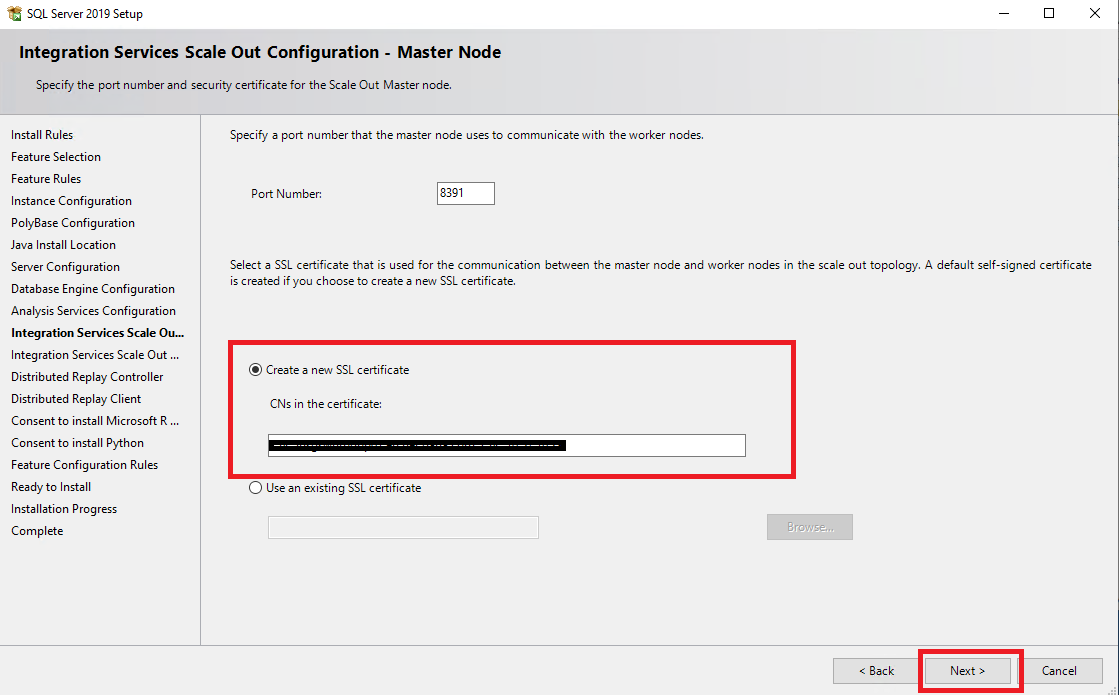Open the Analysis Services Configuration step
The height and width of the screenshot is (695, 1119).
[x=93, y=311]
